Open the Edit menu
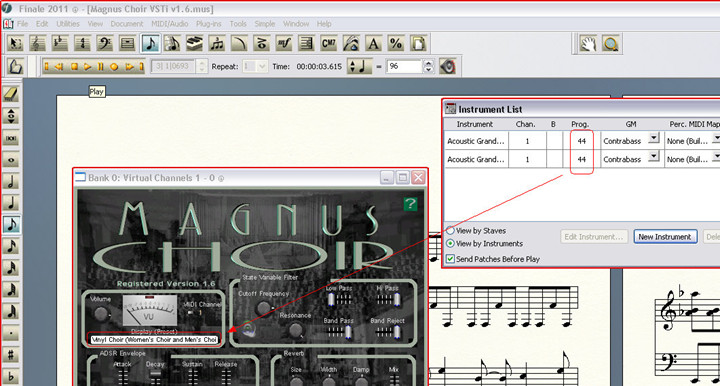This screenshot has height=386, width=720. pos(42,23)
